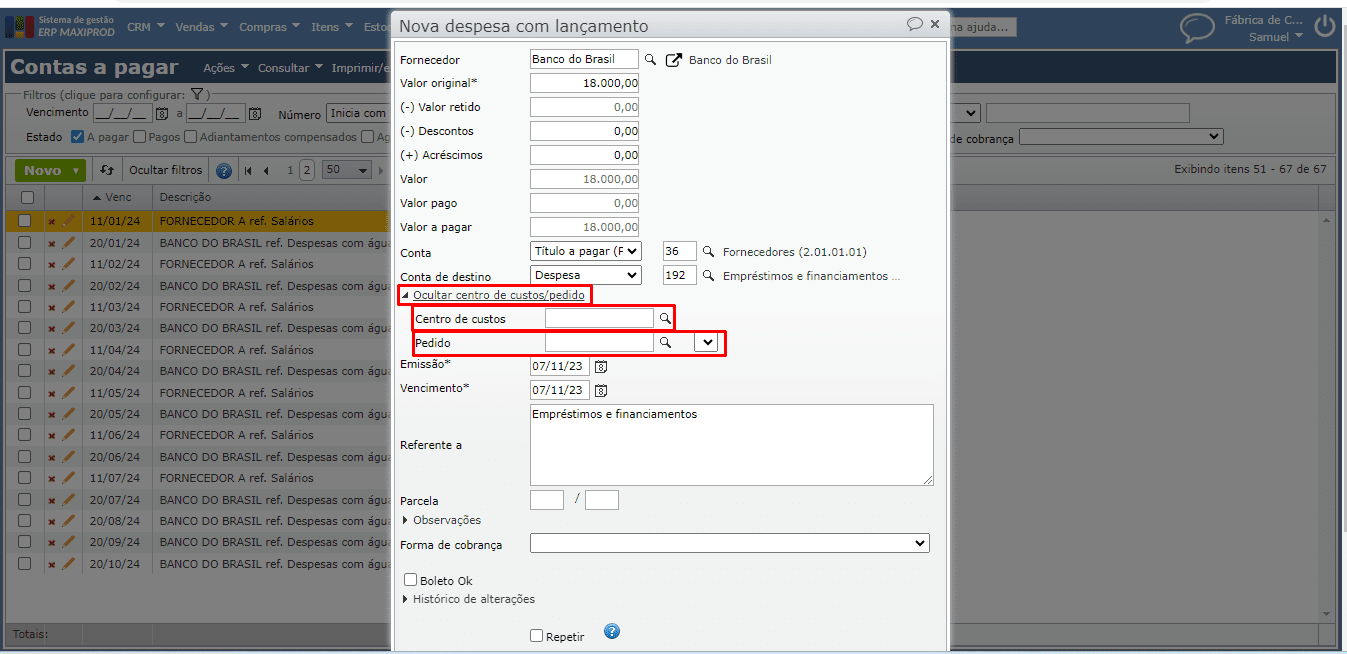The height and width of the screenshot is (654, 1347).
Task: Open the Ações menu
Action: point(225,68)
